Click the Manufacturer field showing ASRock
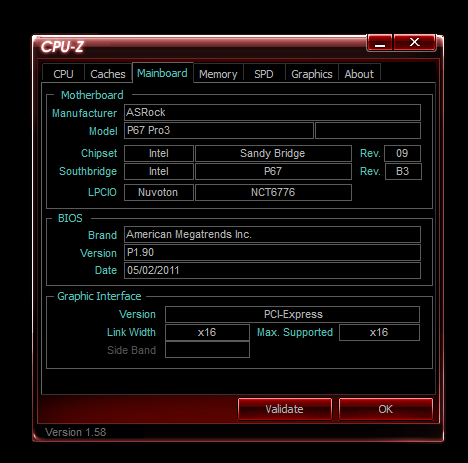 272,112
